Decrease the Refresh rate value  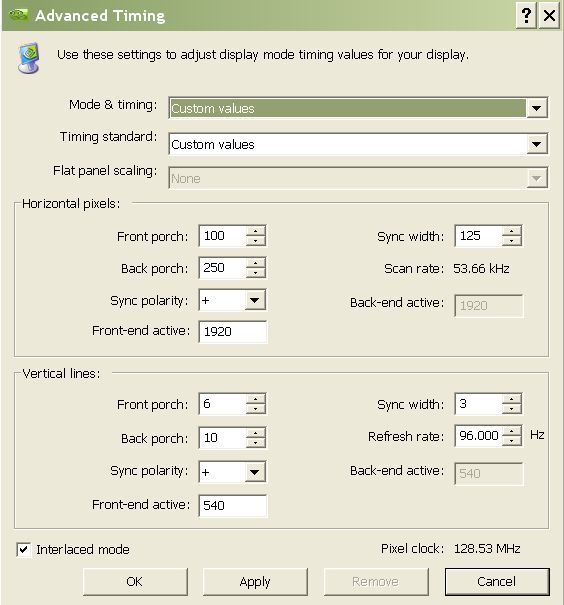pyautogui.click(x=512, y=441)
